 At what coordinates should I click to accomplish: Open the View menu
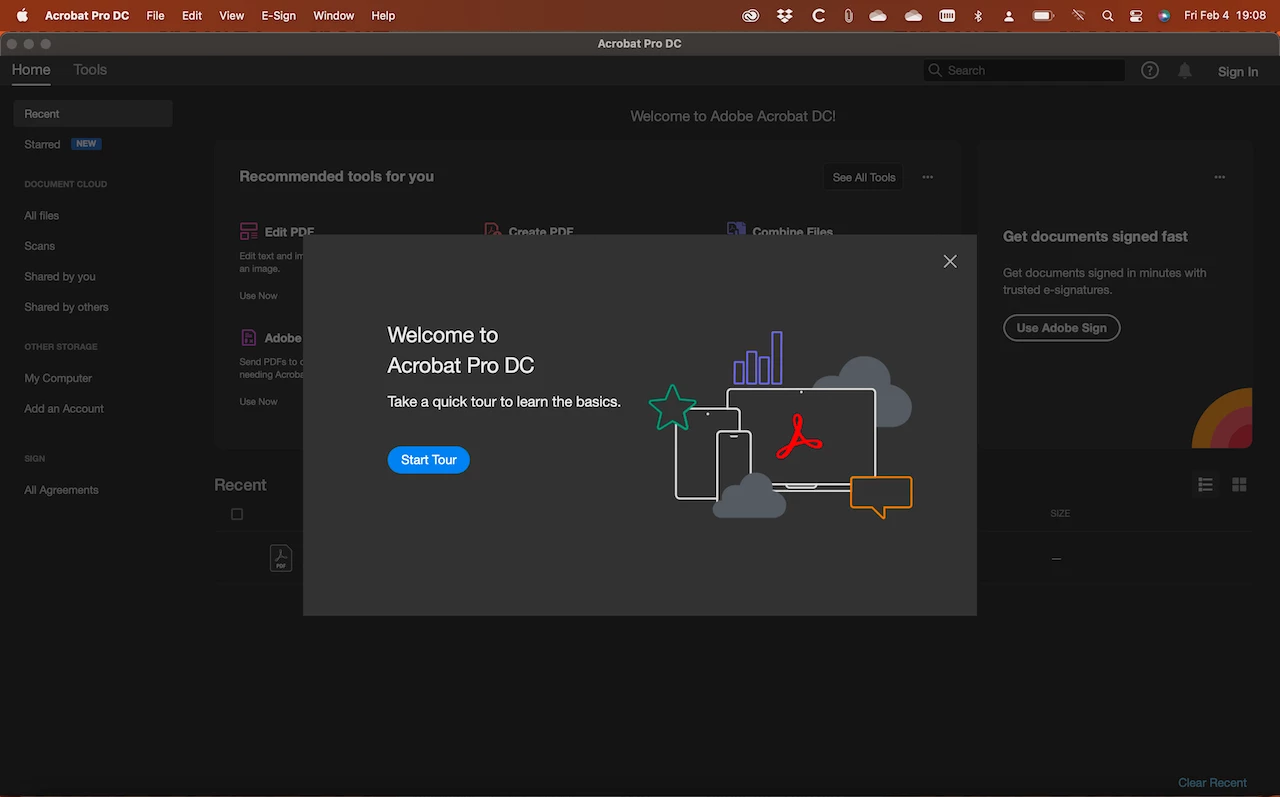coord(231,16)
